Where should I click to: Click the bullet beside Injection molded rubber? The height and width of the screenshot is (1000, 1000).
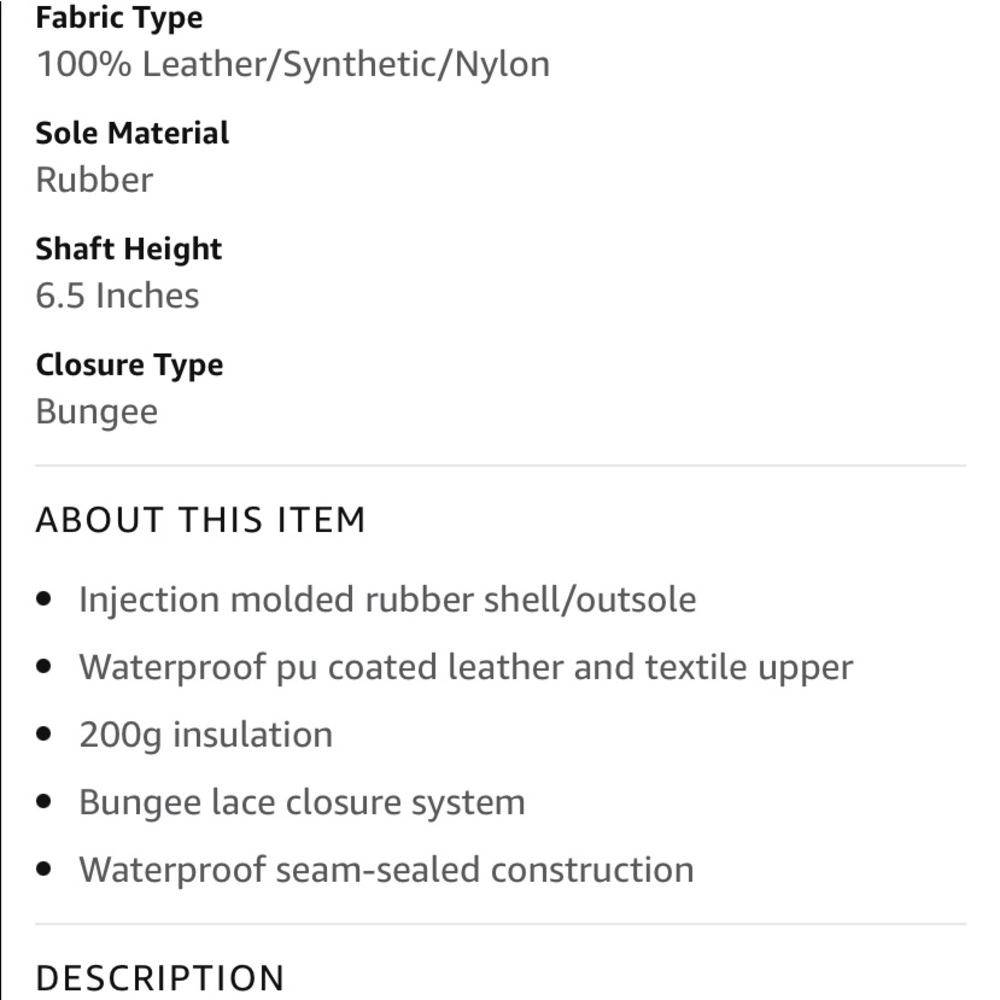pyautogui.click(x=43, y=600)
